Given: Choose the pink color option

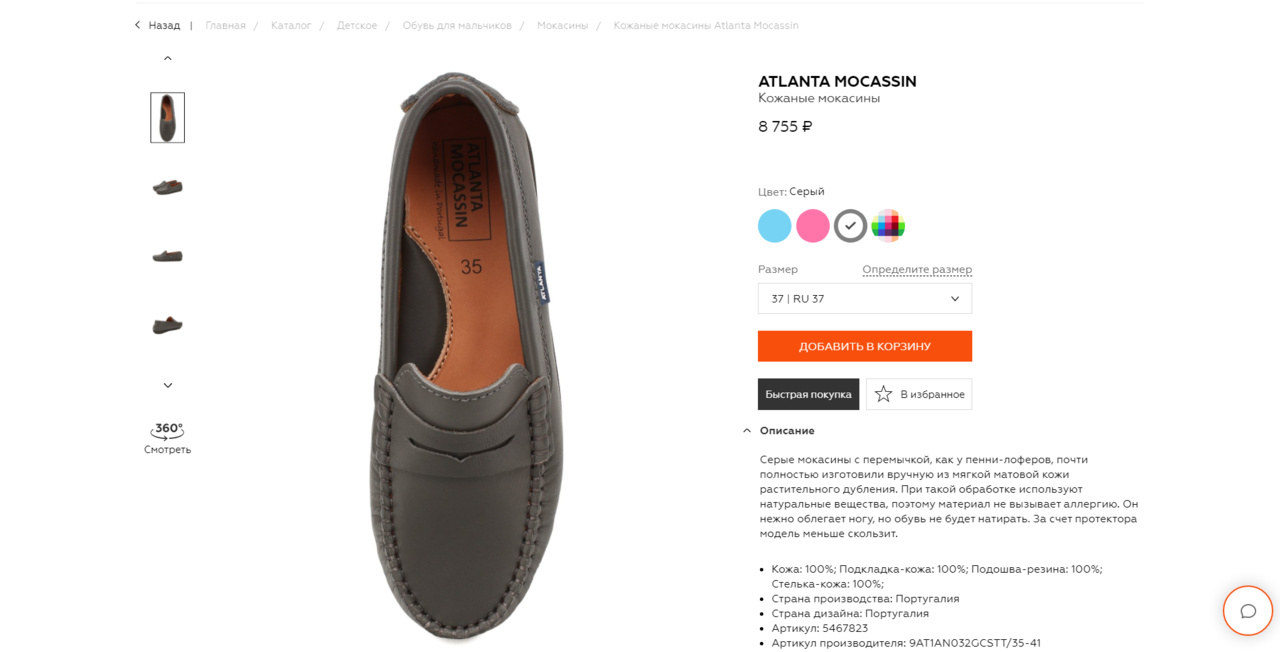Looking at the screenshot, I should [812, 226].
